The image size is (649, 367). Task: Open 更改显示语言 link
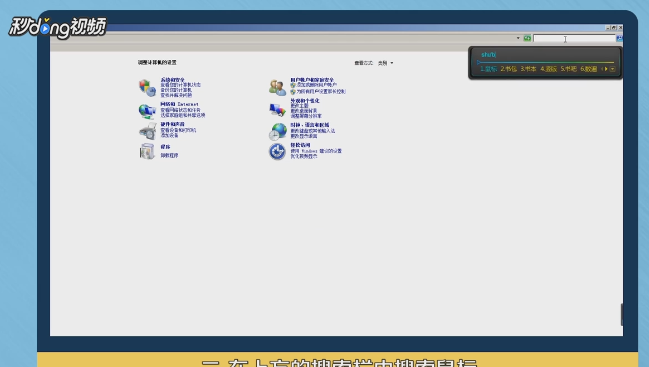[x=304, y=136]
